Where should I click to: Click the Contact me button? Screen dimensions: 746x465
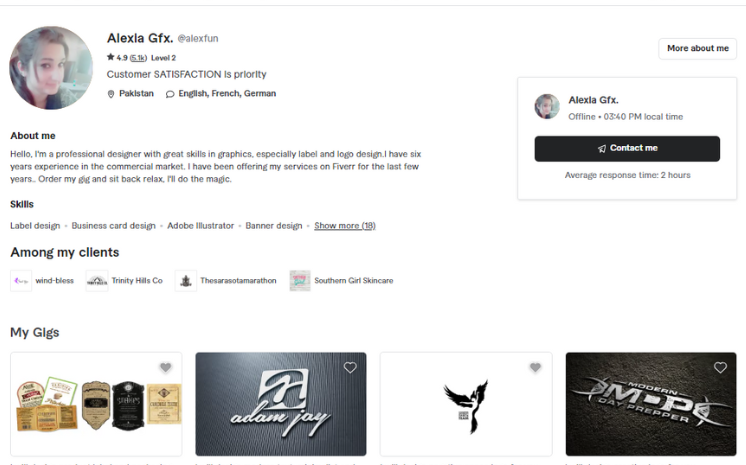[627, 148]
